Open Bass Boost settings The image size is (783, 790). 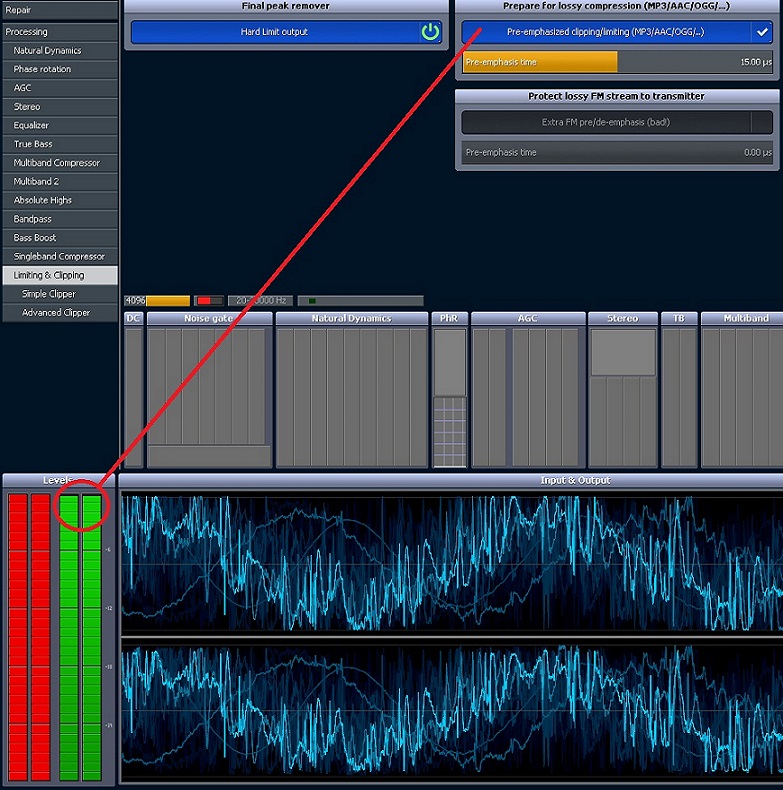coord(60,237)
